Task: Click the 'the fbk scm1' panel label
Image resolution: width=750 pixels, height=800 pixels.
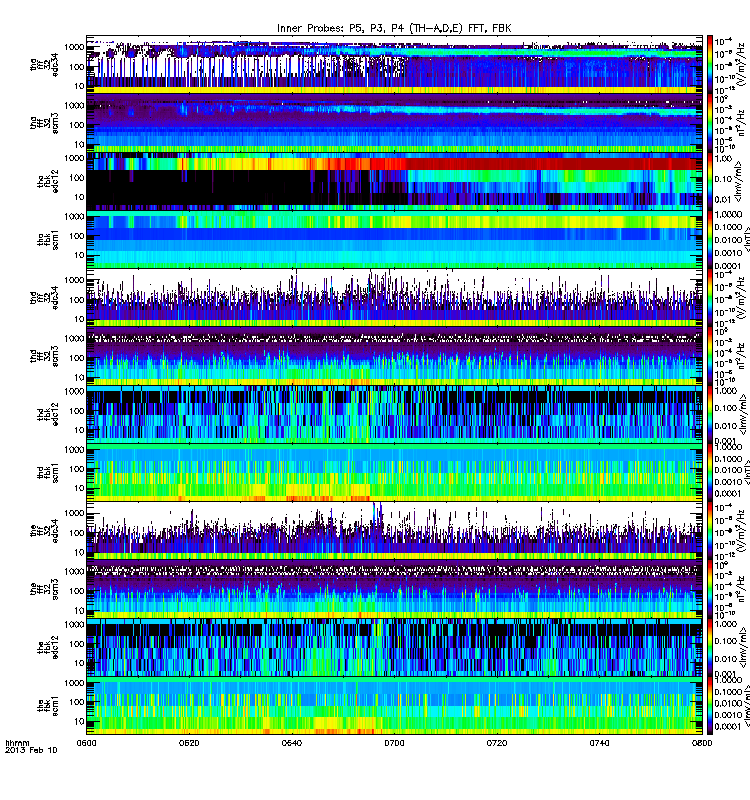Action: tap(48, 706)
